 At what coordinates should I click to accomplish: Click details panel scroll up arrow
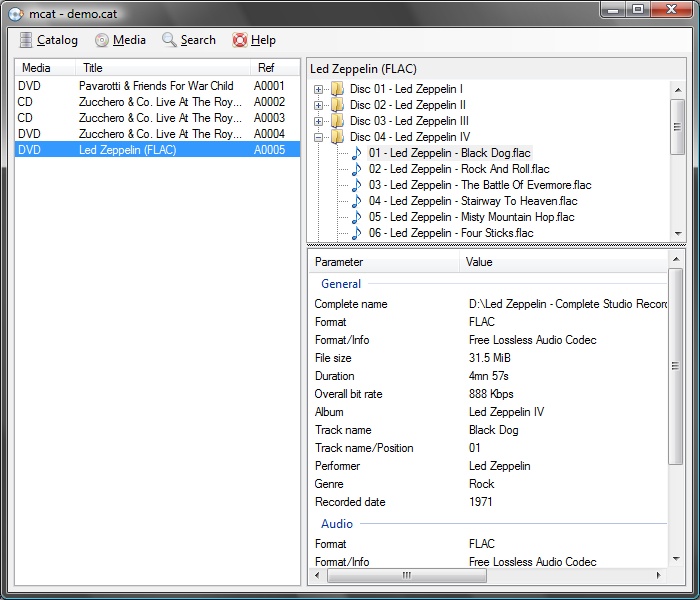[x=676, y=259]
